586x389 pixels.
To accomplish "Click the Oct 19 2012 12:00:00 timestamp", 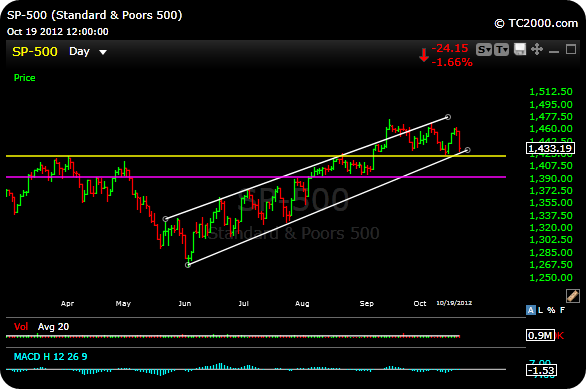I will [x=58, y=31].
